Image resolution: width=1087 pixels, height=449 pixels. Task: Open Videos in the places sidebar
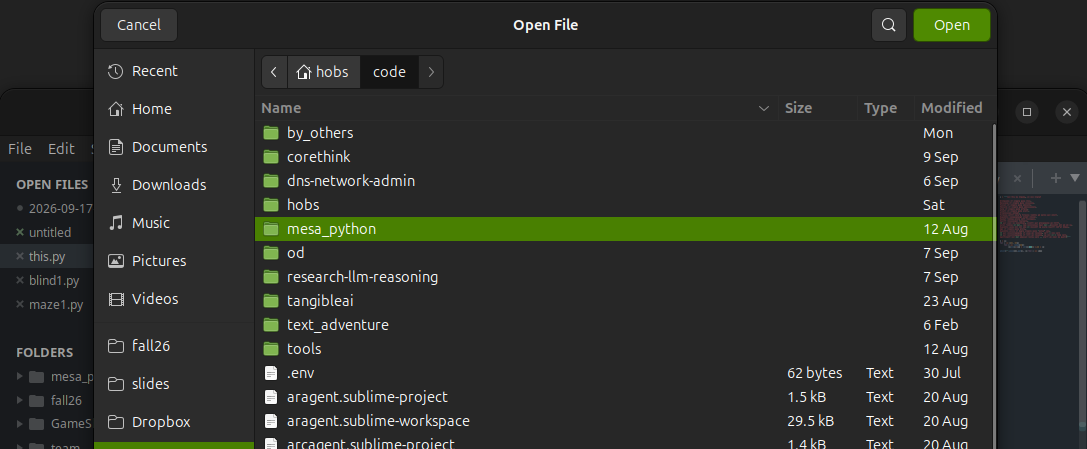(174, 299)
